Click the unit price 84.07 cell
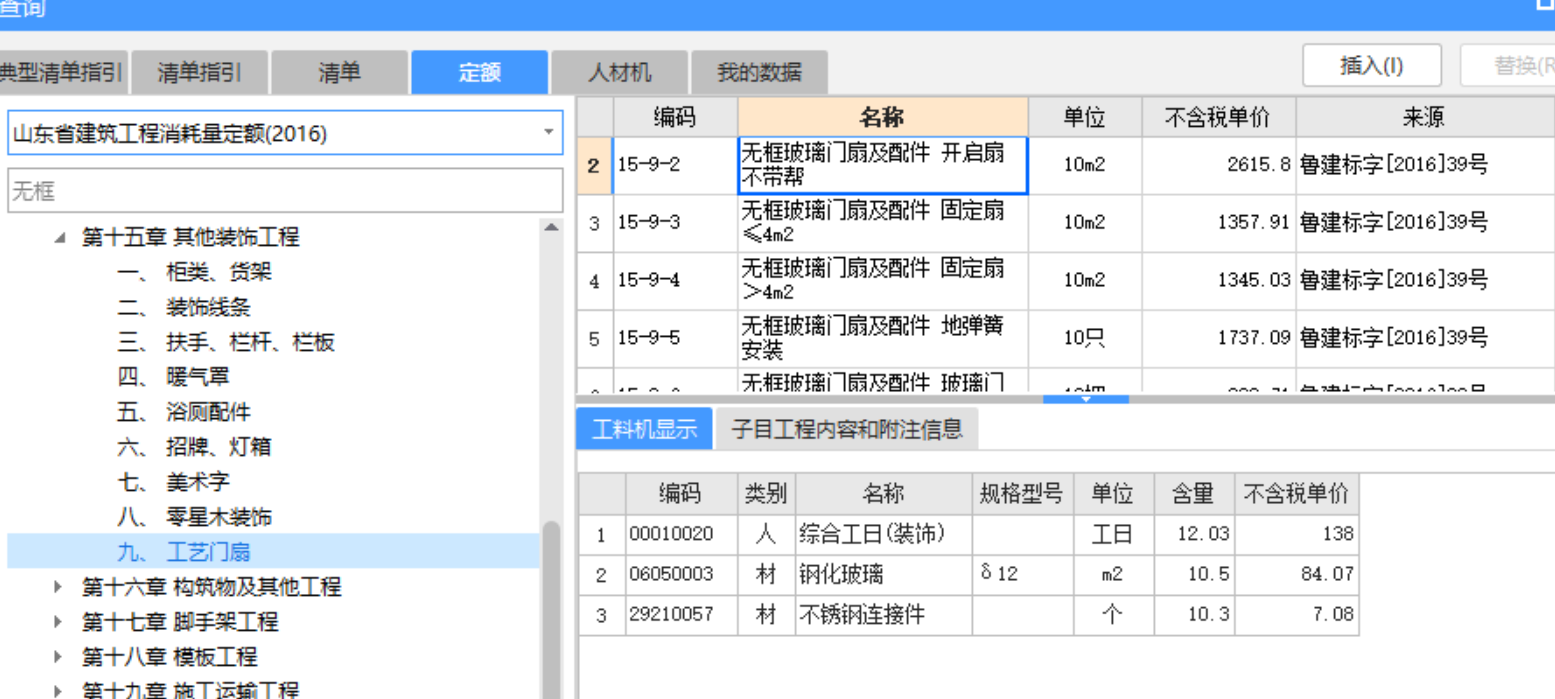The height and width of the screenshot is (699, 1555). point(1296,575)
